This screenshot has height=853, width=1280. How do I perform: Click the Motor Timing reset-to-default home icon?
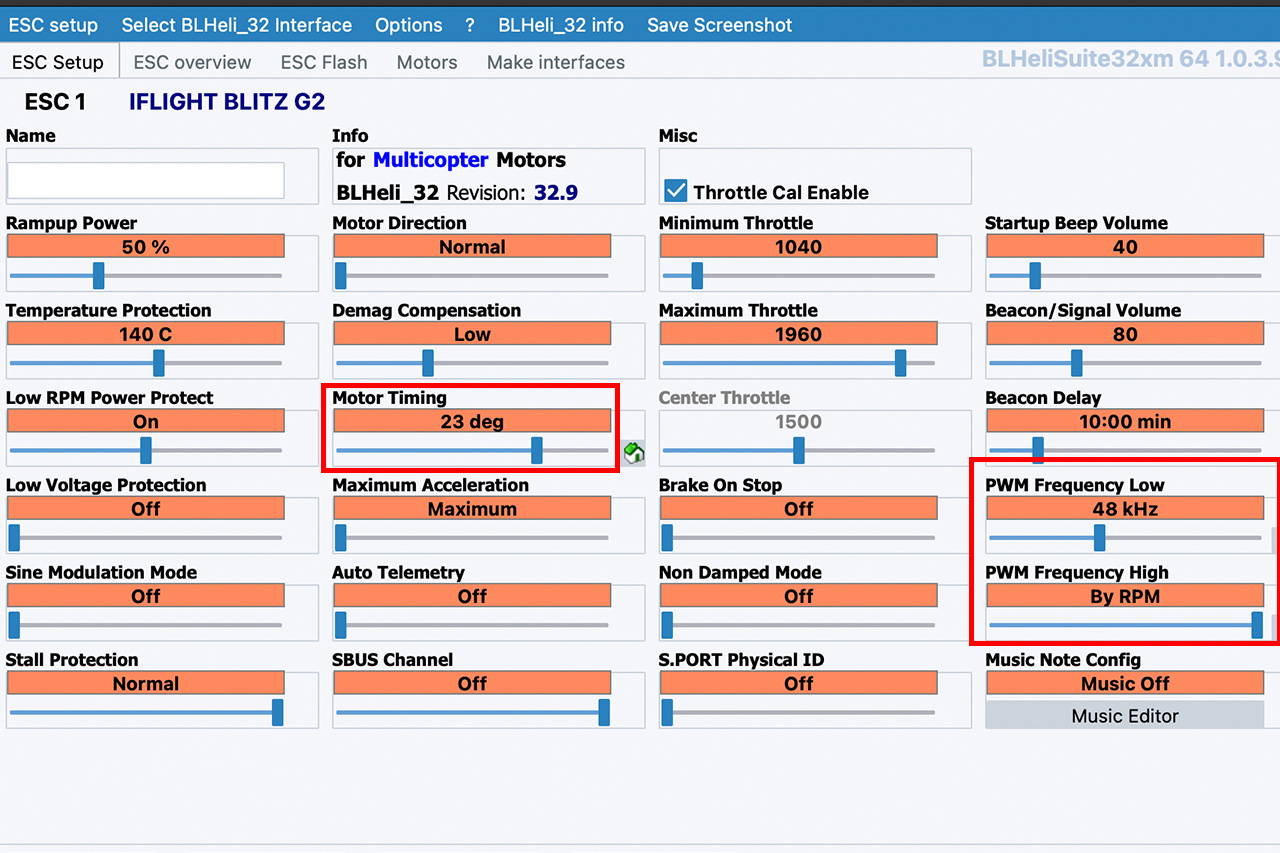click(x=633, y=453)
